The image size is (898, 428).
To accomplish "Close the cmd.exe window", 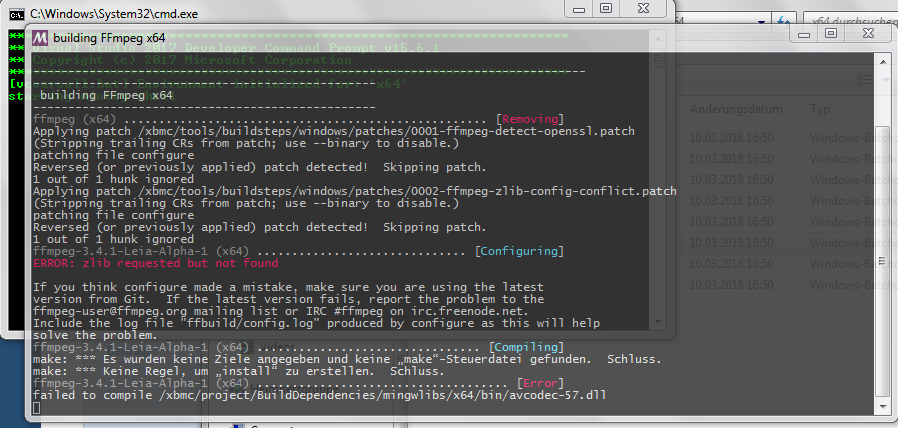I will [643, 9].
